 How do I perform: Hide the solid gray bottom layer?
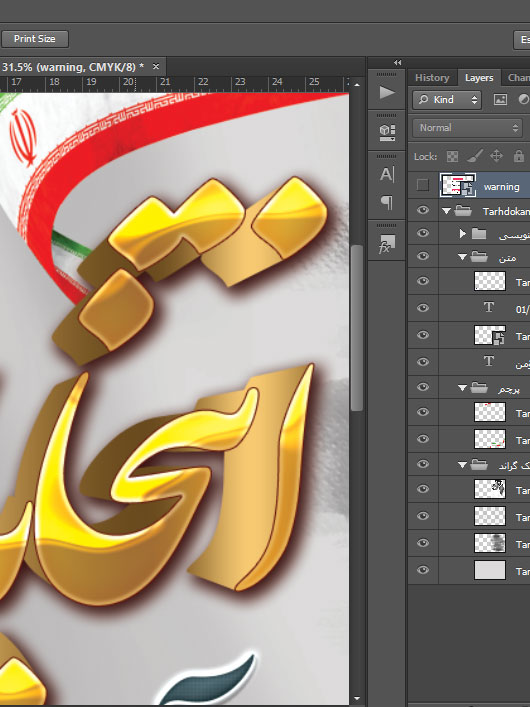[x=423, y=569]
